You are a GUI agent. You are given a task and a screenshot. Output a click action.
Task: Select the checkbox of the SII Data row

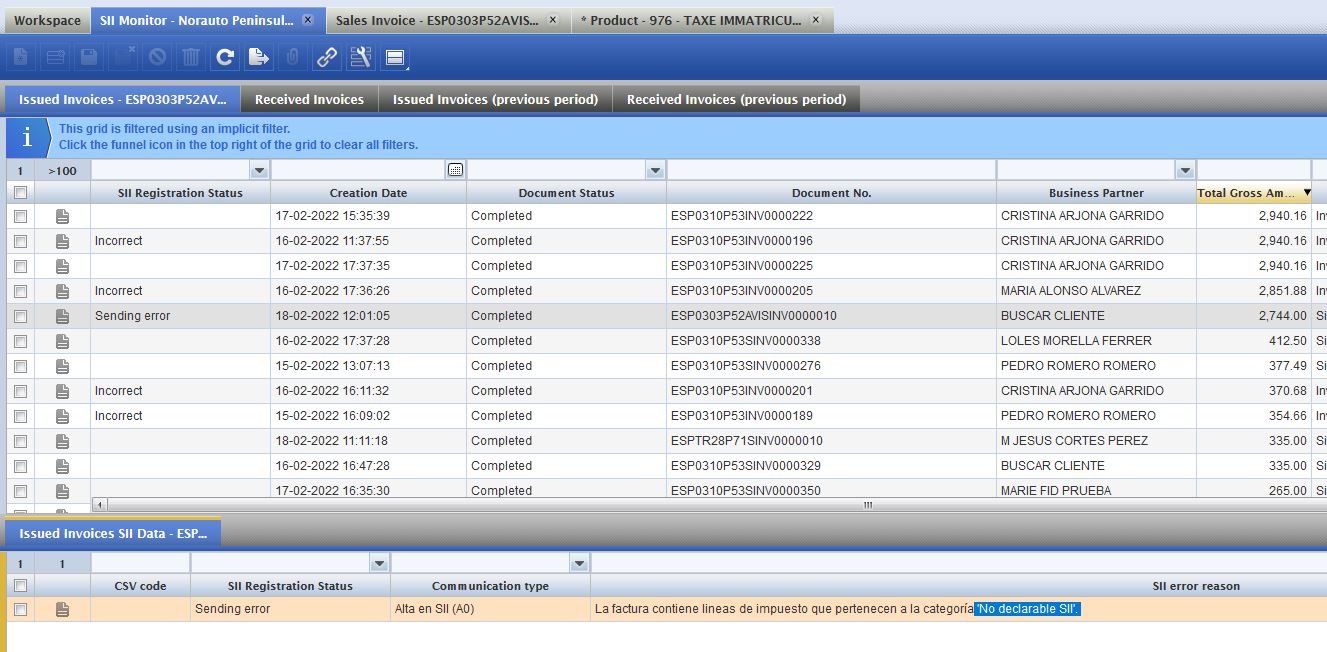[x=20, y=609]
